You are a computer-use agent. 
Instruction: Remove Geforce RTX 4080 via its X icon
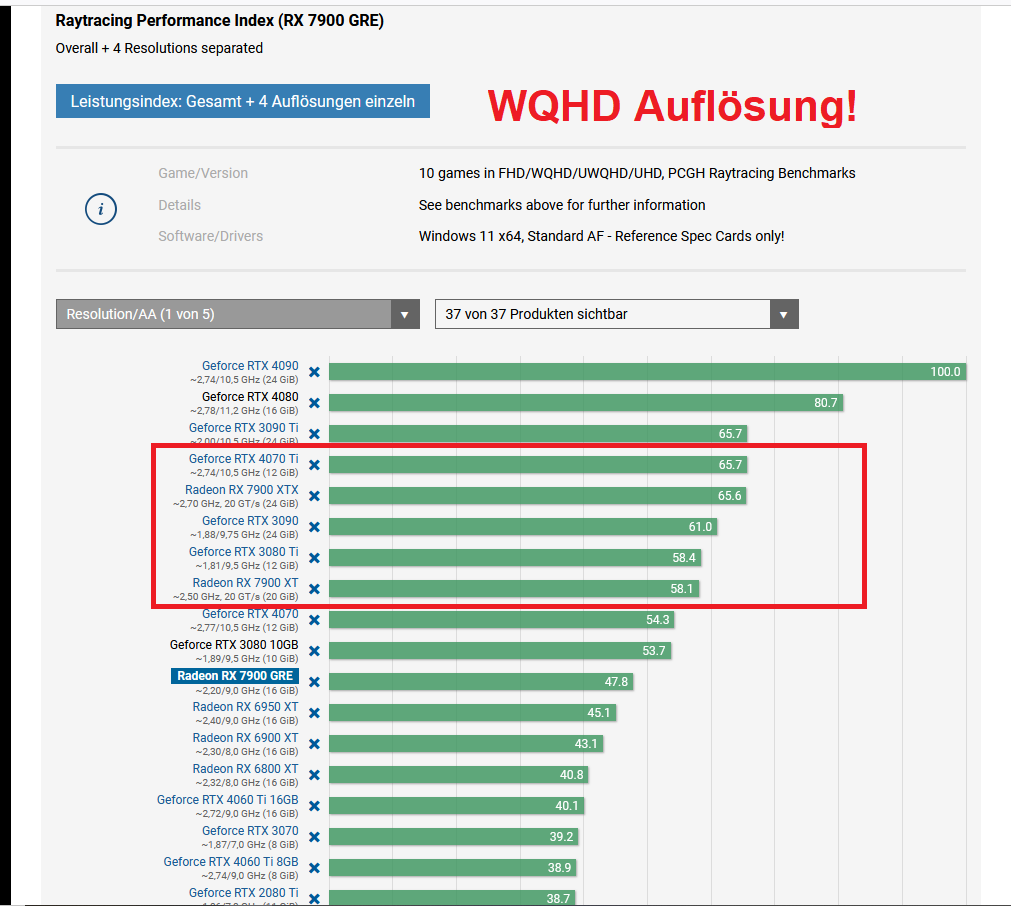pos(314,403)
